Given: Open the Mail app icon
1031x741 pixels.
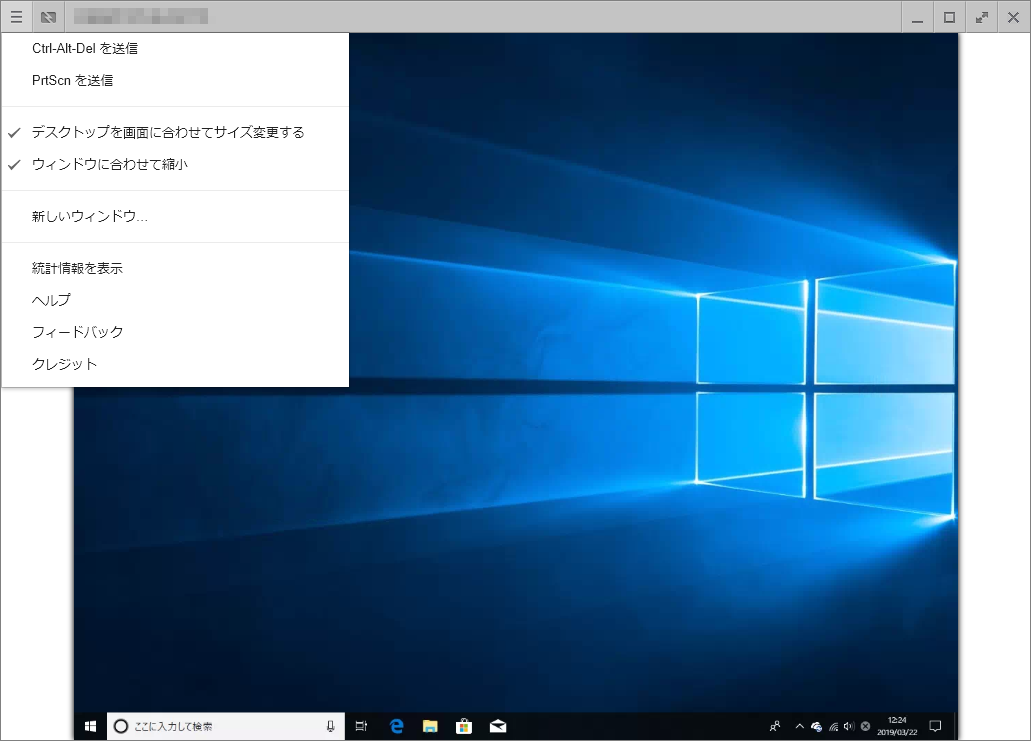Looking at the screenshot, I should (497, 726).
